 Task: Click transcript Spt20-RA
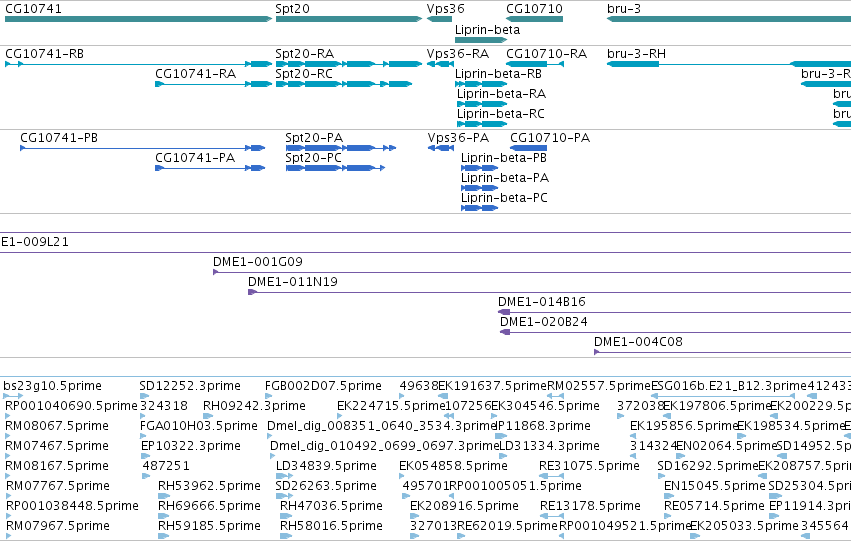pyautogui.click(x=304, y=54)
